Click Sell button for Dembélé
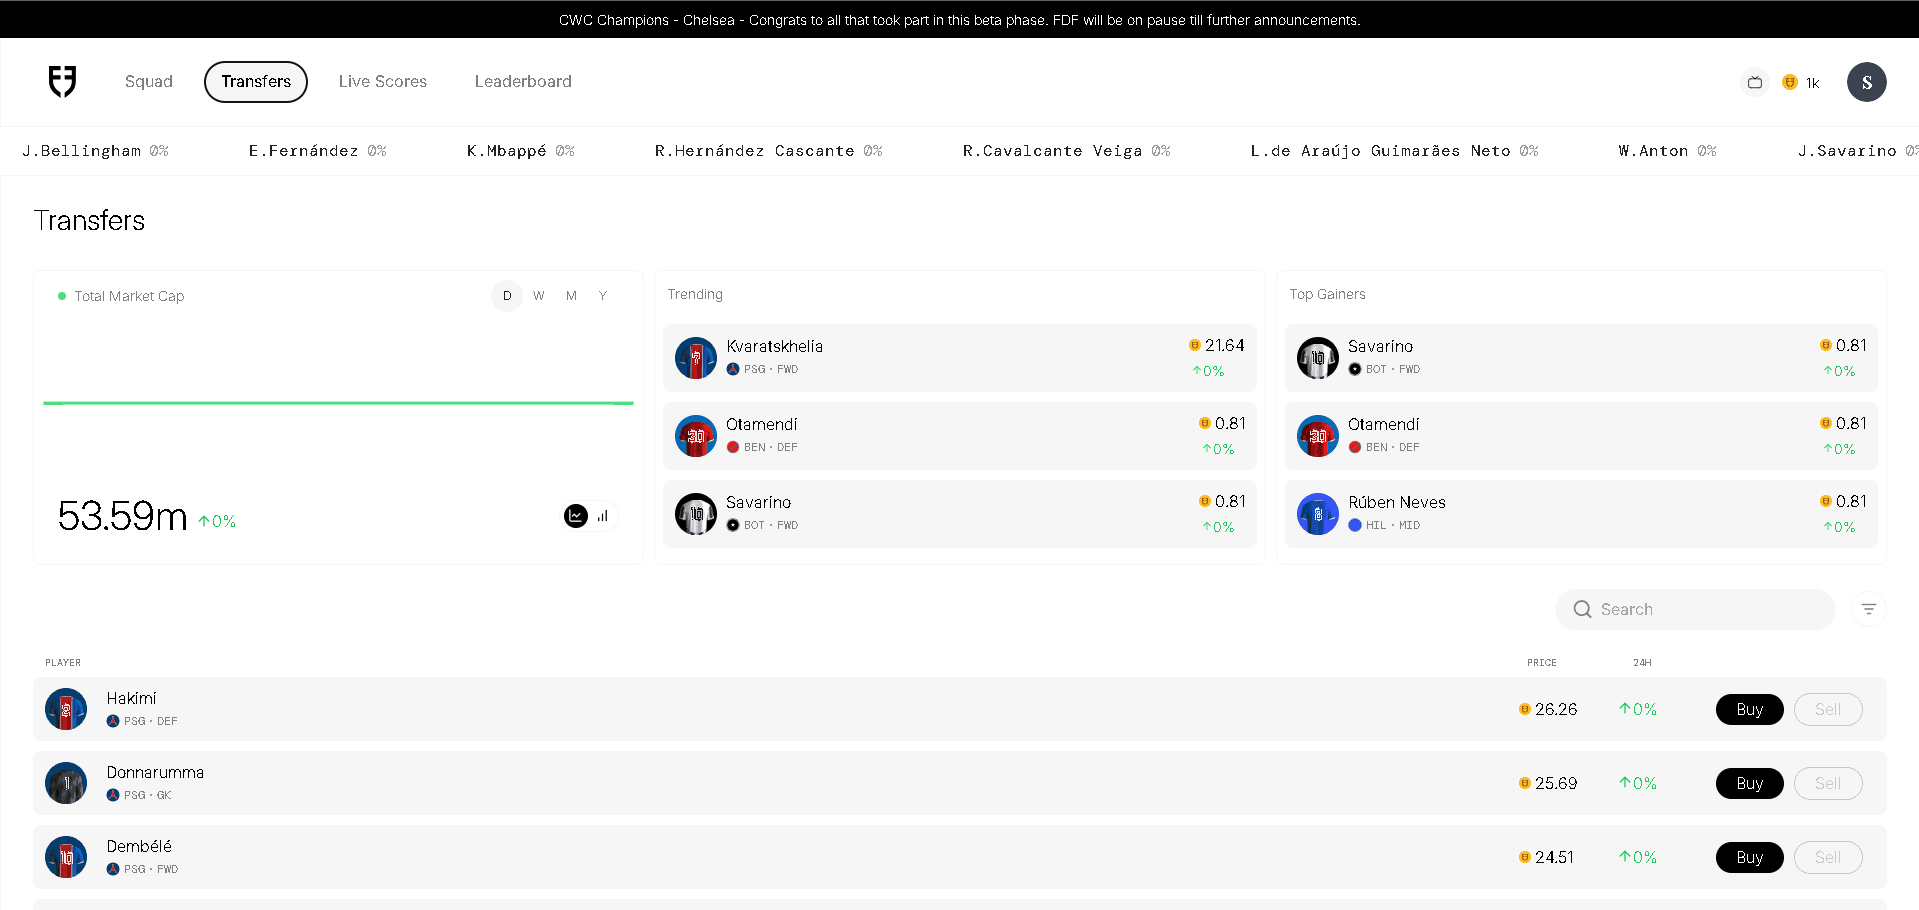 pyautogui.click(x=1827, y=858)
